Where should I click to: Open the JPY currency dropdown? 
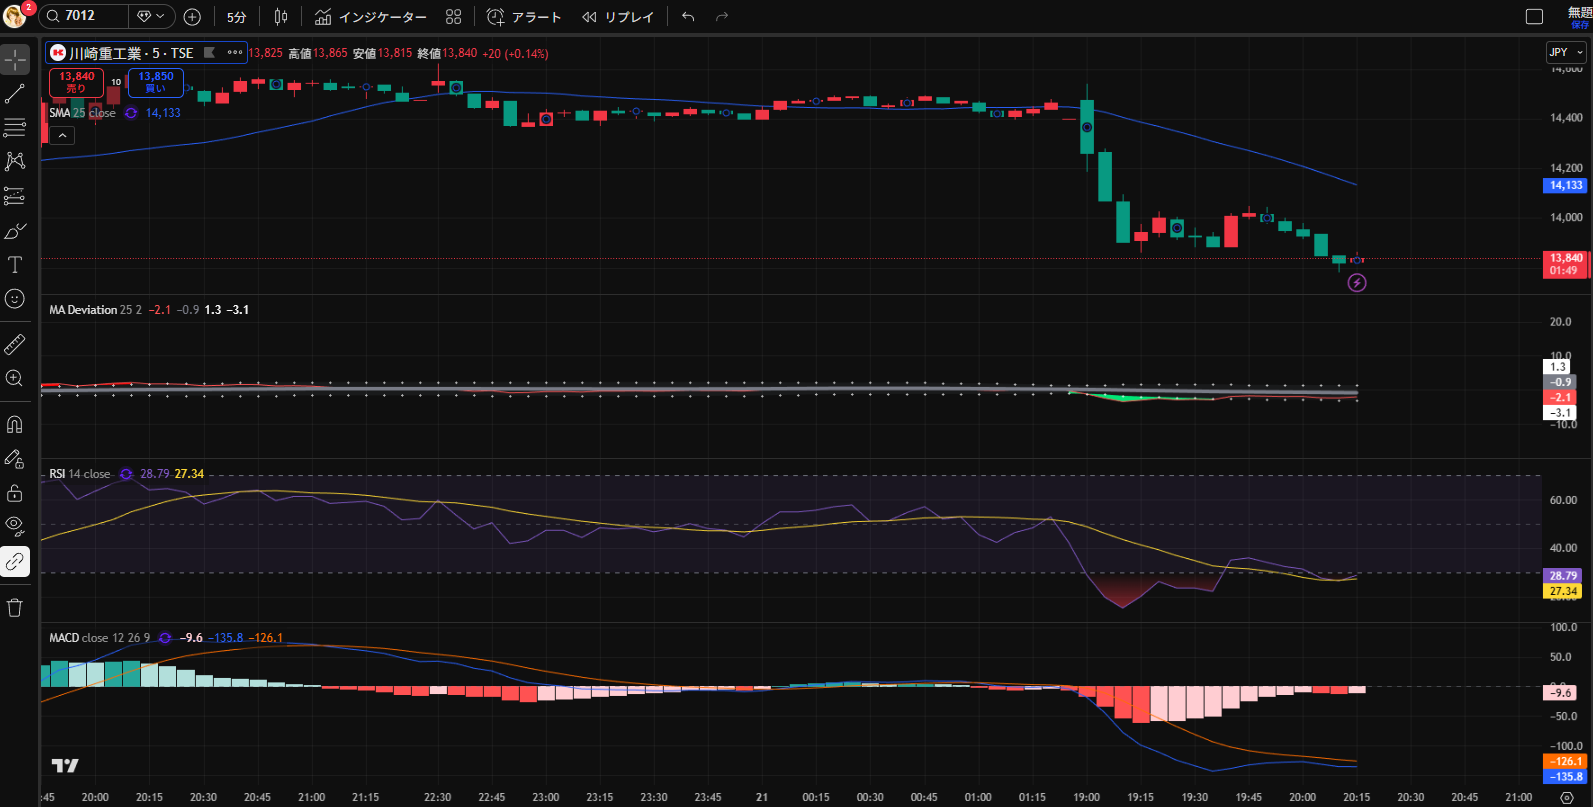coord(1566,52)
